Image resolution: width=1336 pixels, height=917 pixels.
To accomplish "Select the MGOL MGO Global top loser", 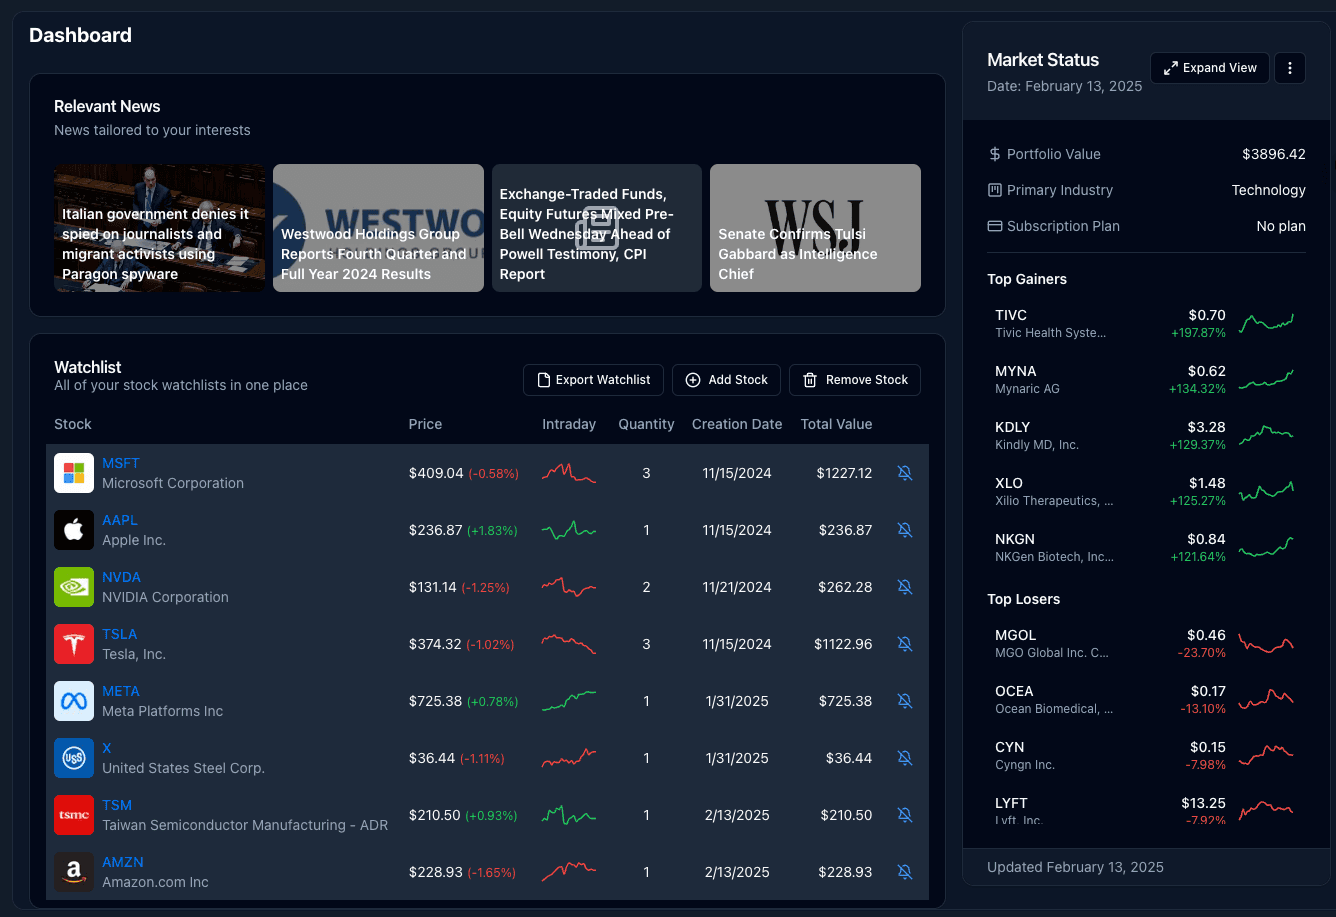I will (x=1145, y=643).
